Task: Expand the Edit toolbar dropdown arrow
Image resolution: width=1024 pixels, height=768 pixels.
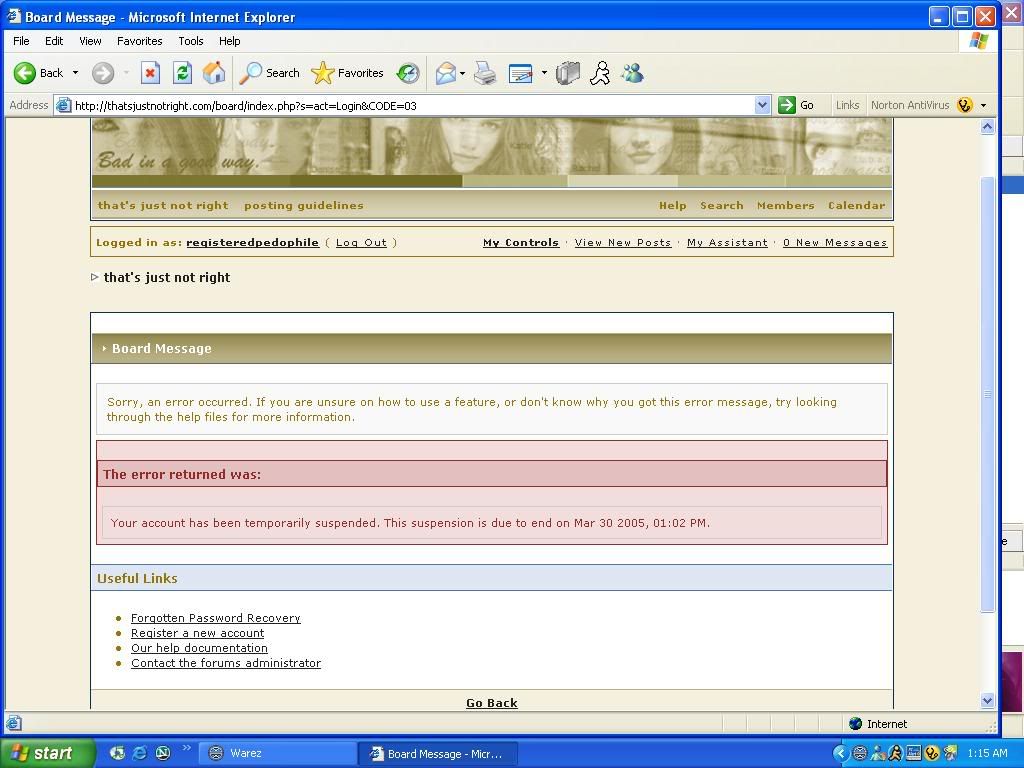Action: [544, 73]
